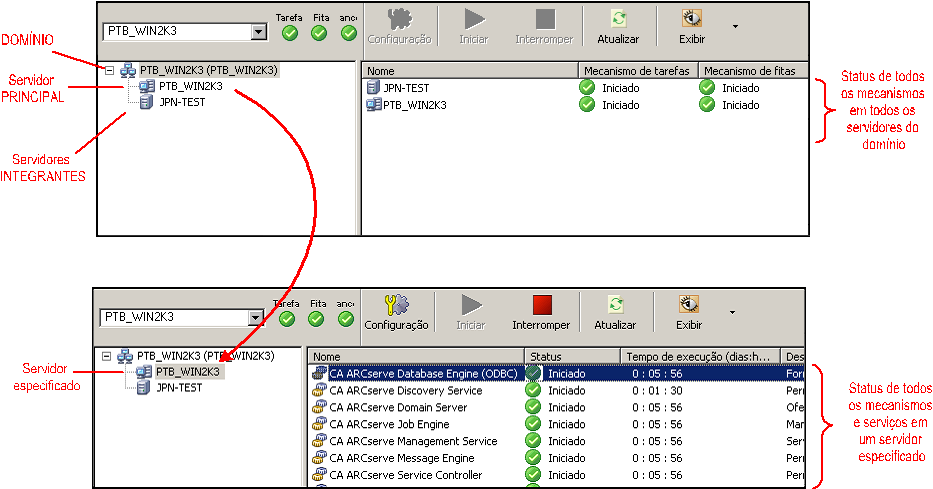
Task: Click Atualizar refresh button in lower window
Action: (615, 313)
